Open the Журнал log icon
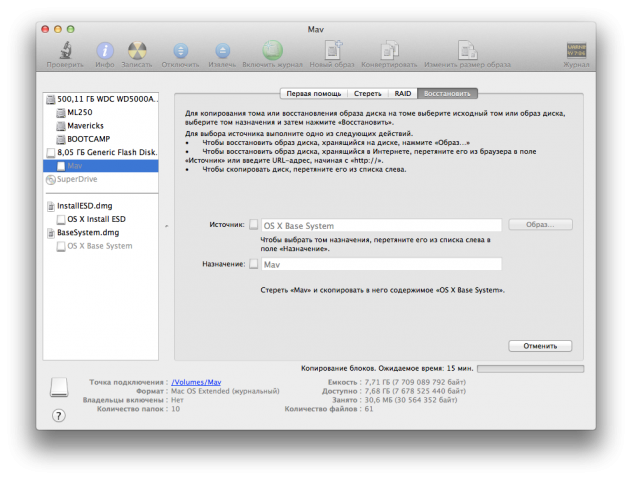The width and height of the screenshot is (632, 480). click(x=576, y=50)
